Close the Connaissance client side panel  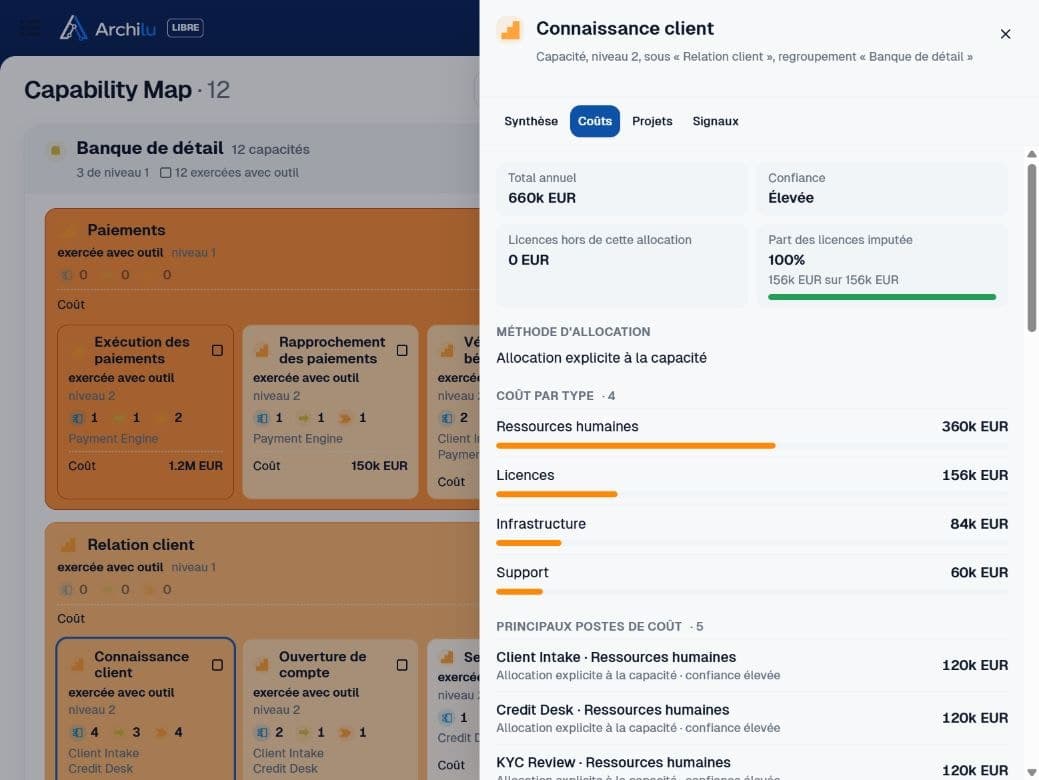(x=1005, y=34)
